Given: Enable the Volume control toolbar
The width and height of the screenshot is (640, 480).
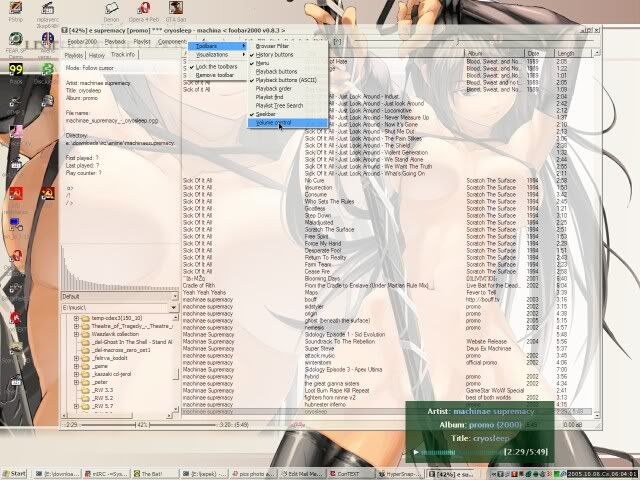Looking at the screenshot, I should point(288,122).
